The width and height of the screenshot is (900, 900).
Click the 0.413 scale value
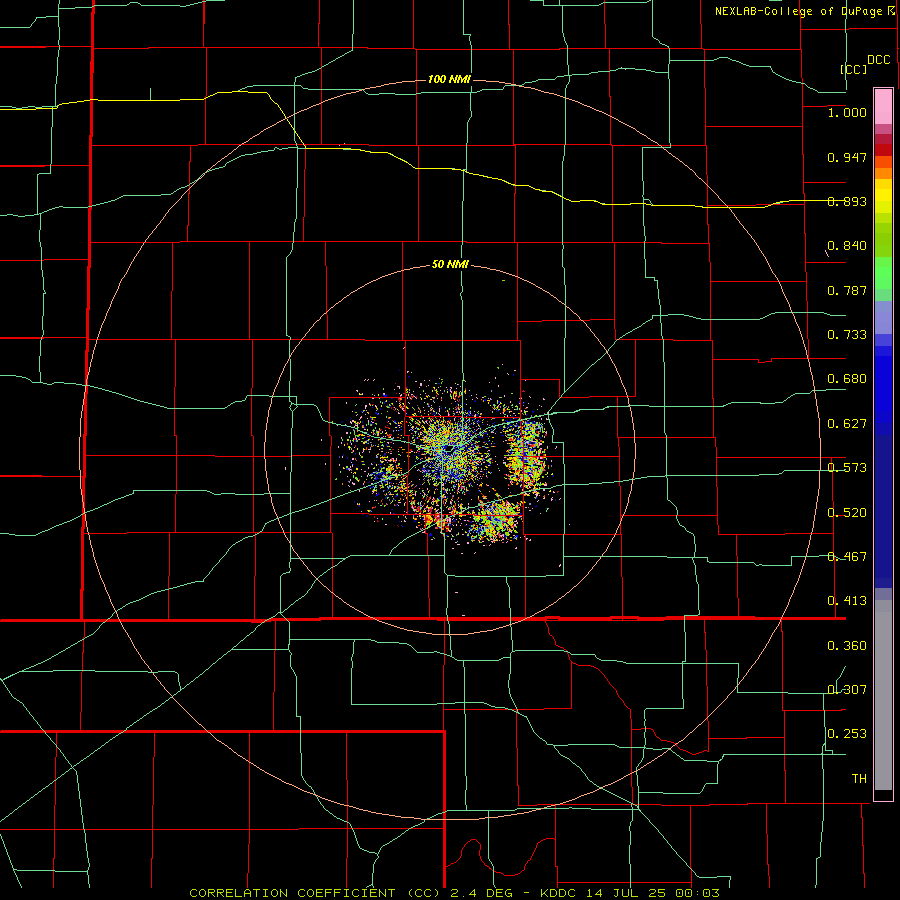847,601
